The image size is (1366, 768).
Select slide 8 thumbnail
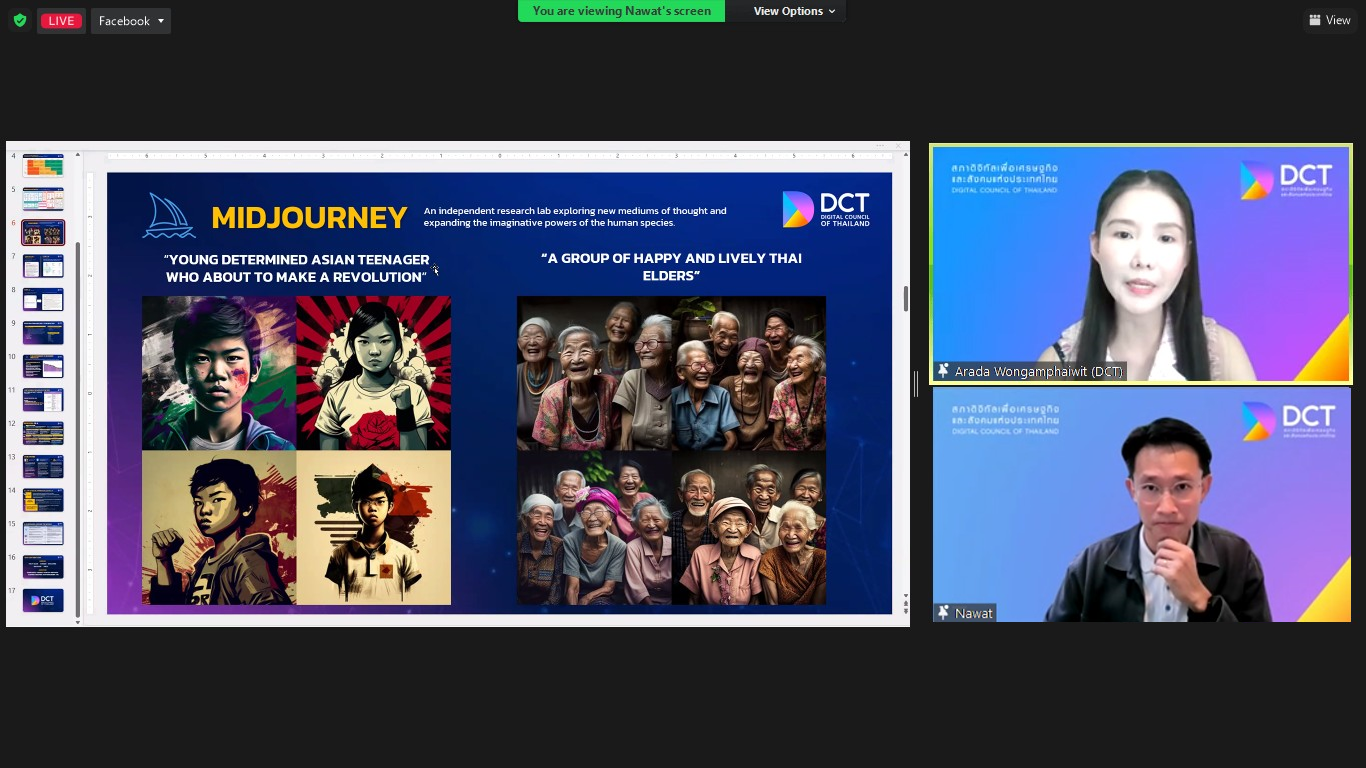[x=43, y=299]
